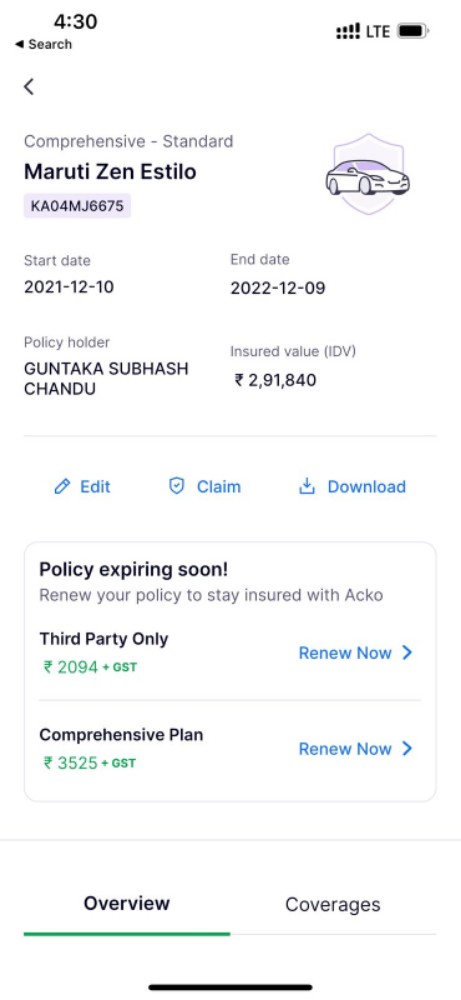461x1000 pixels.
Task: Open the chevron beside Third Party Renew Now
Action: [407, 653]
